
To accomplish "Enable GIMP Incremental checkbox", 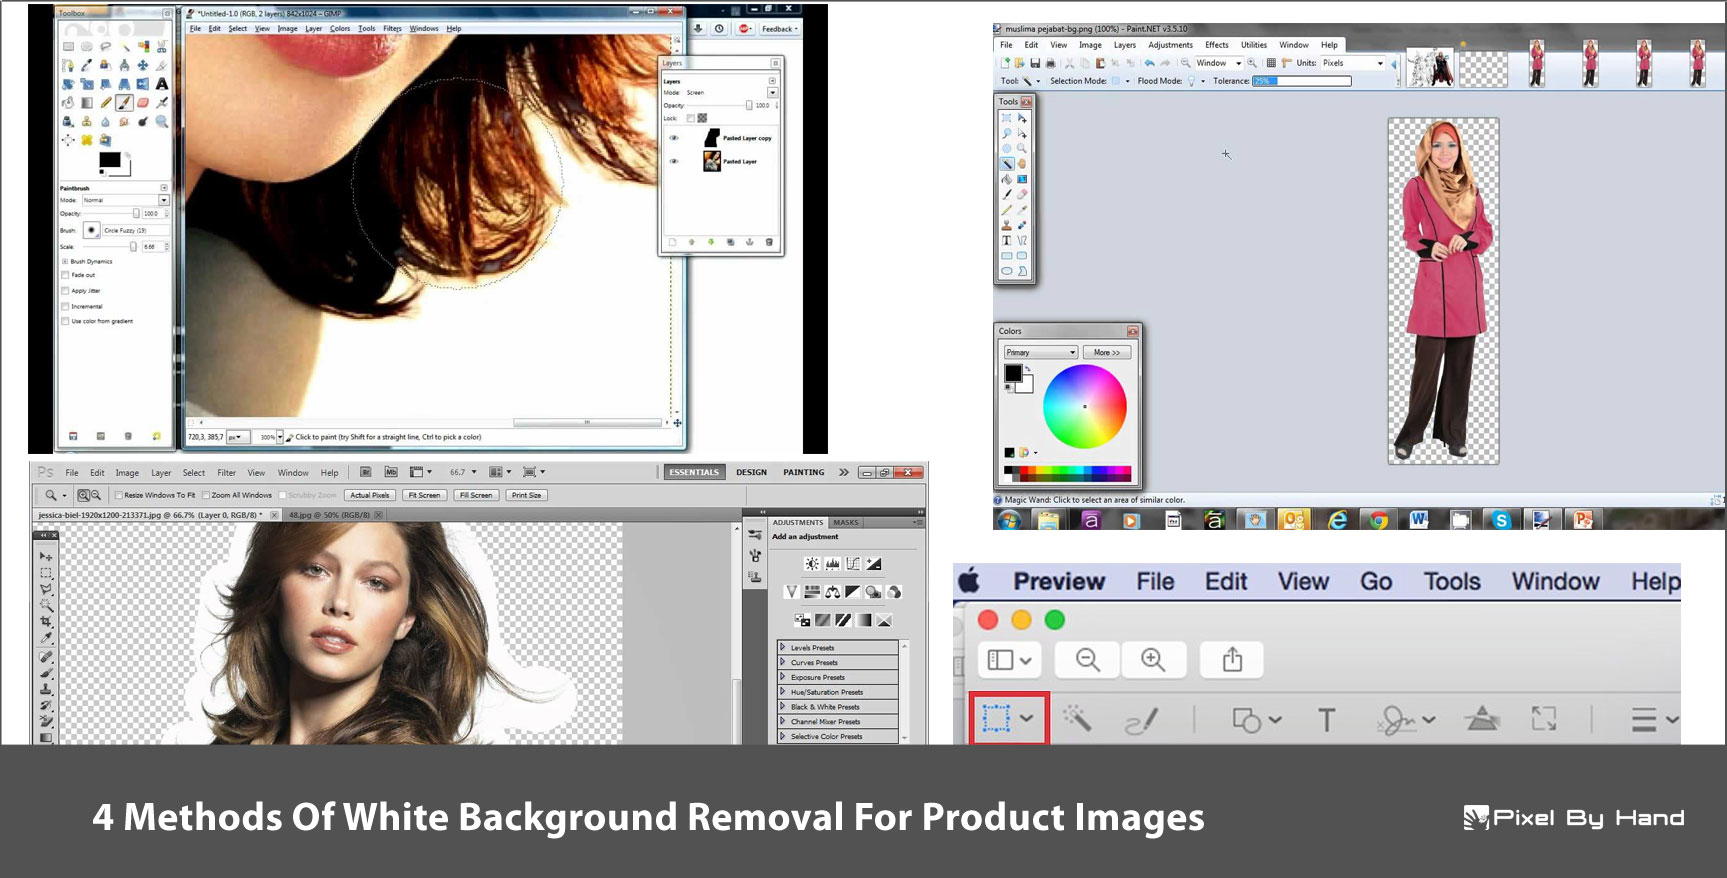I will click(x=66, y=306).
